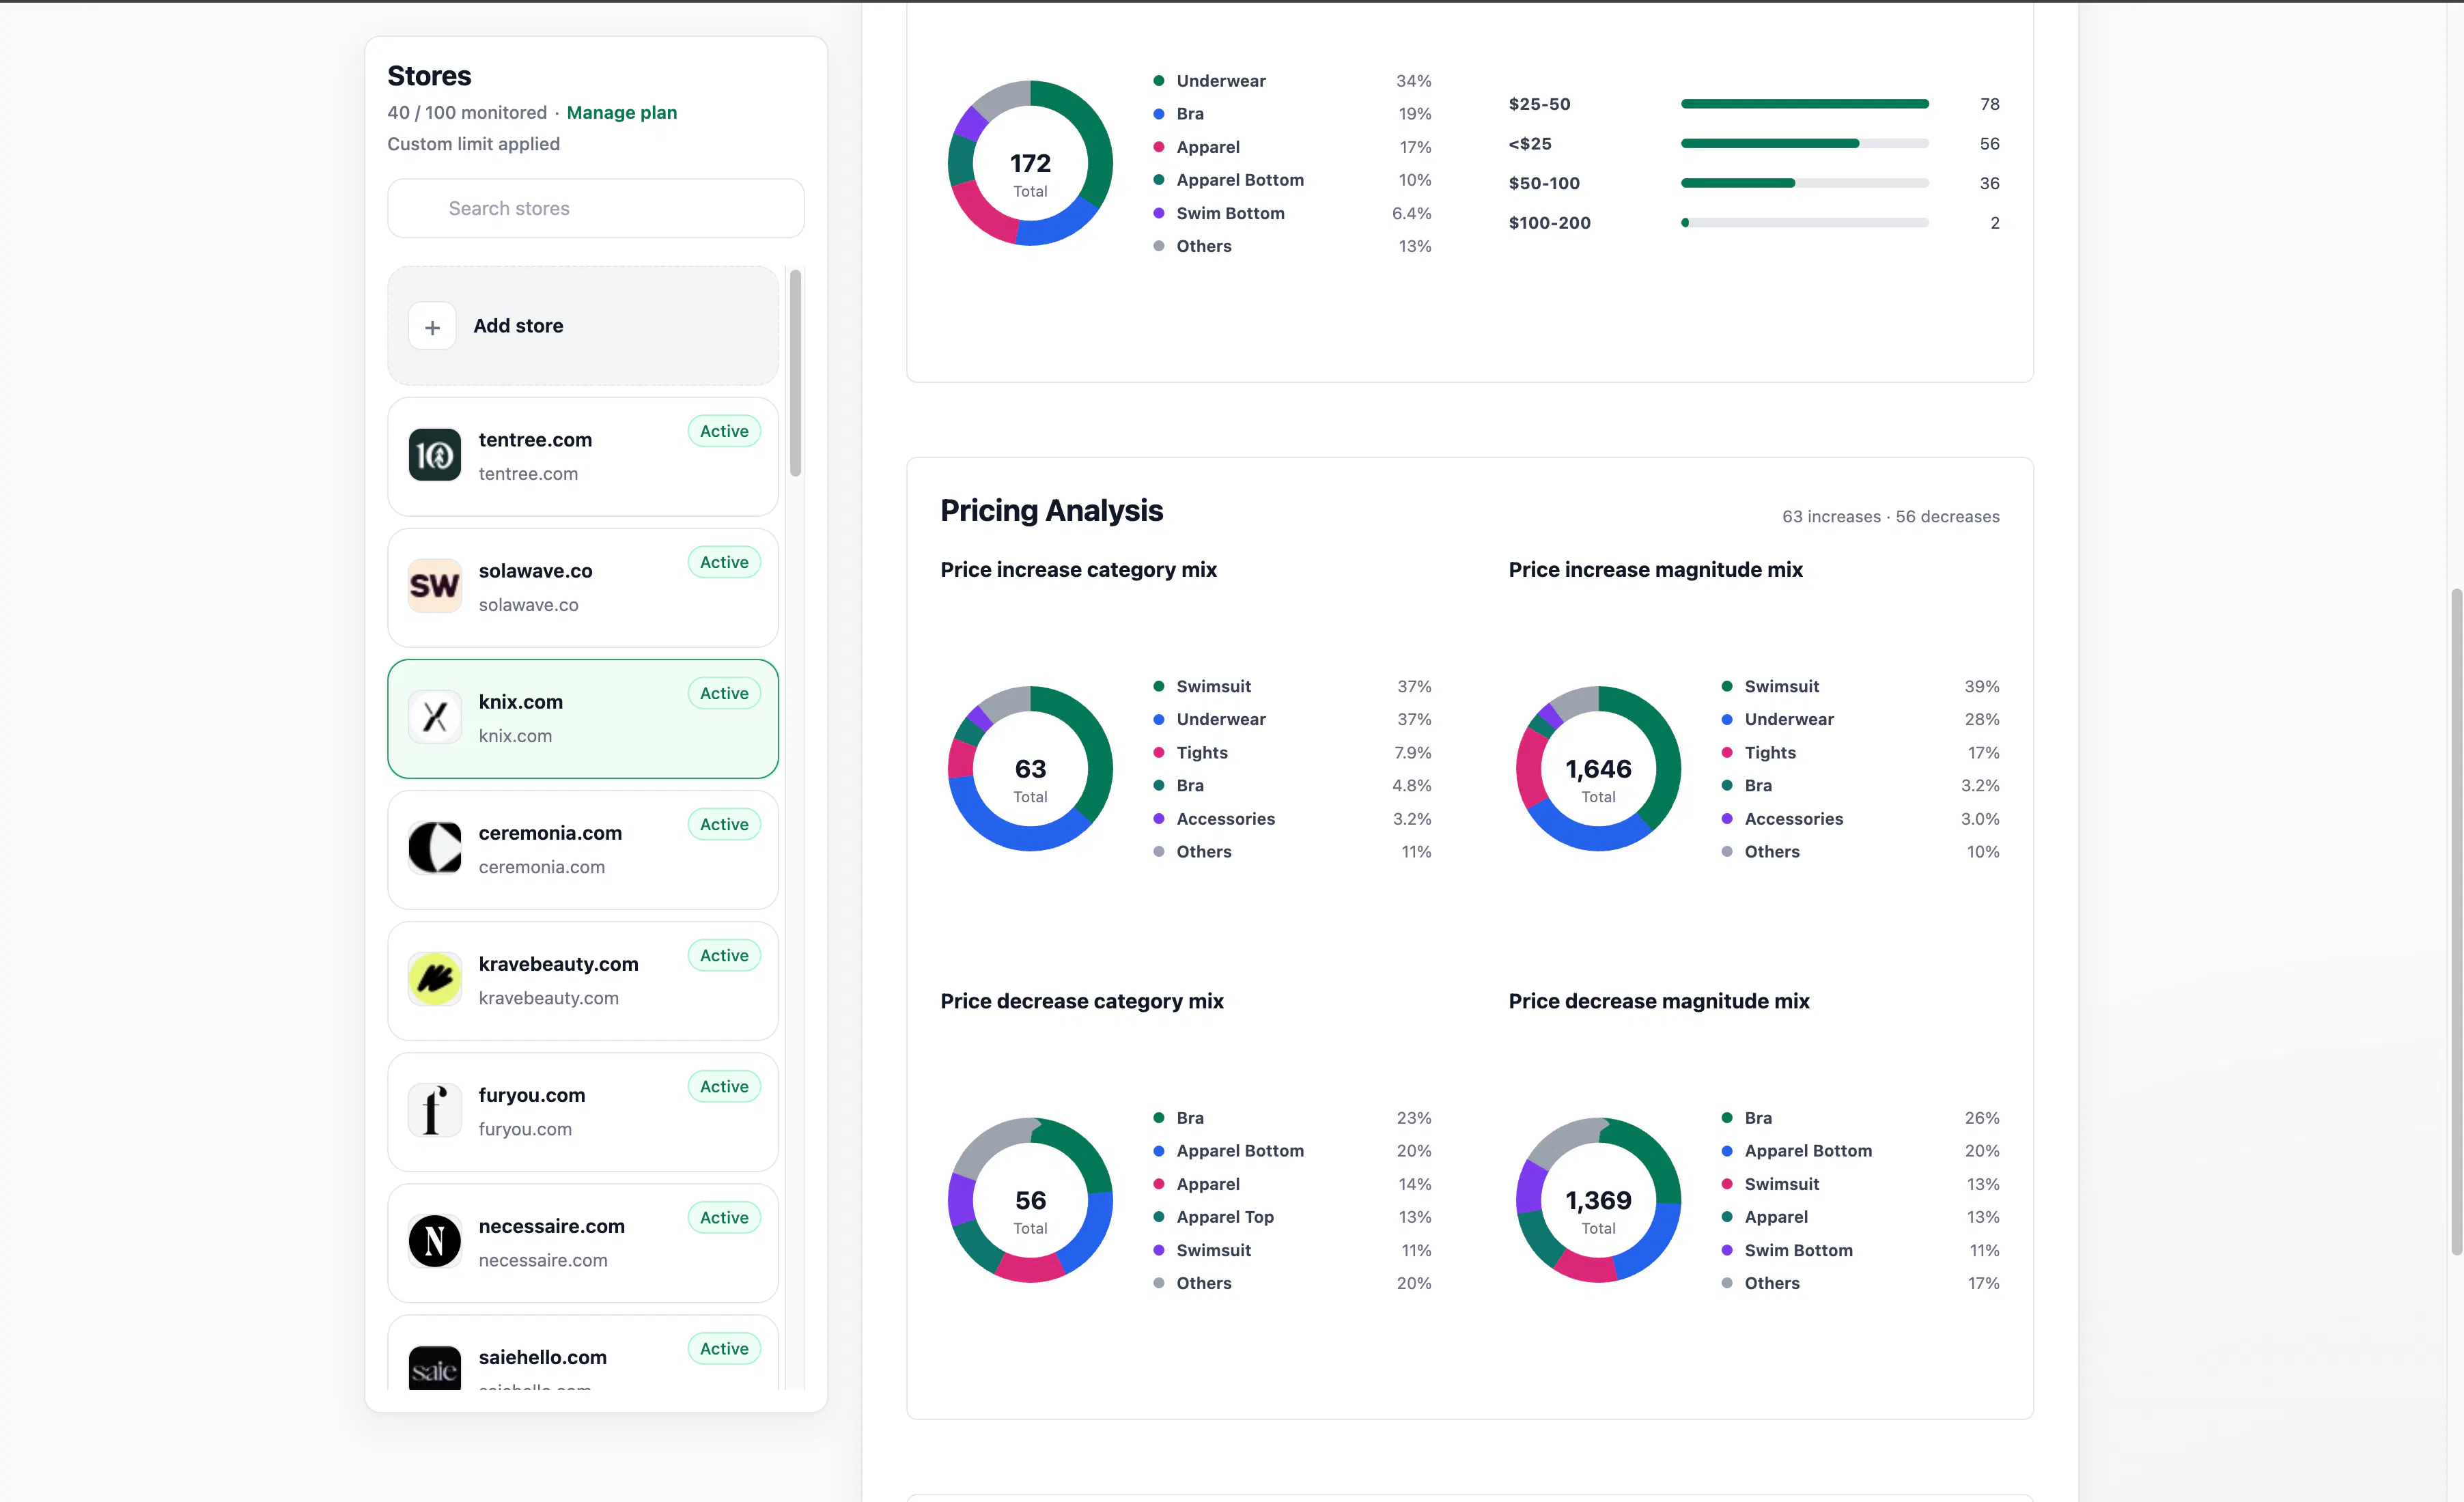Click the 1,369 Total decrease magnitude donut

(x=1598, y=1200)
